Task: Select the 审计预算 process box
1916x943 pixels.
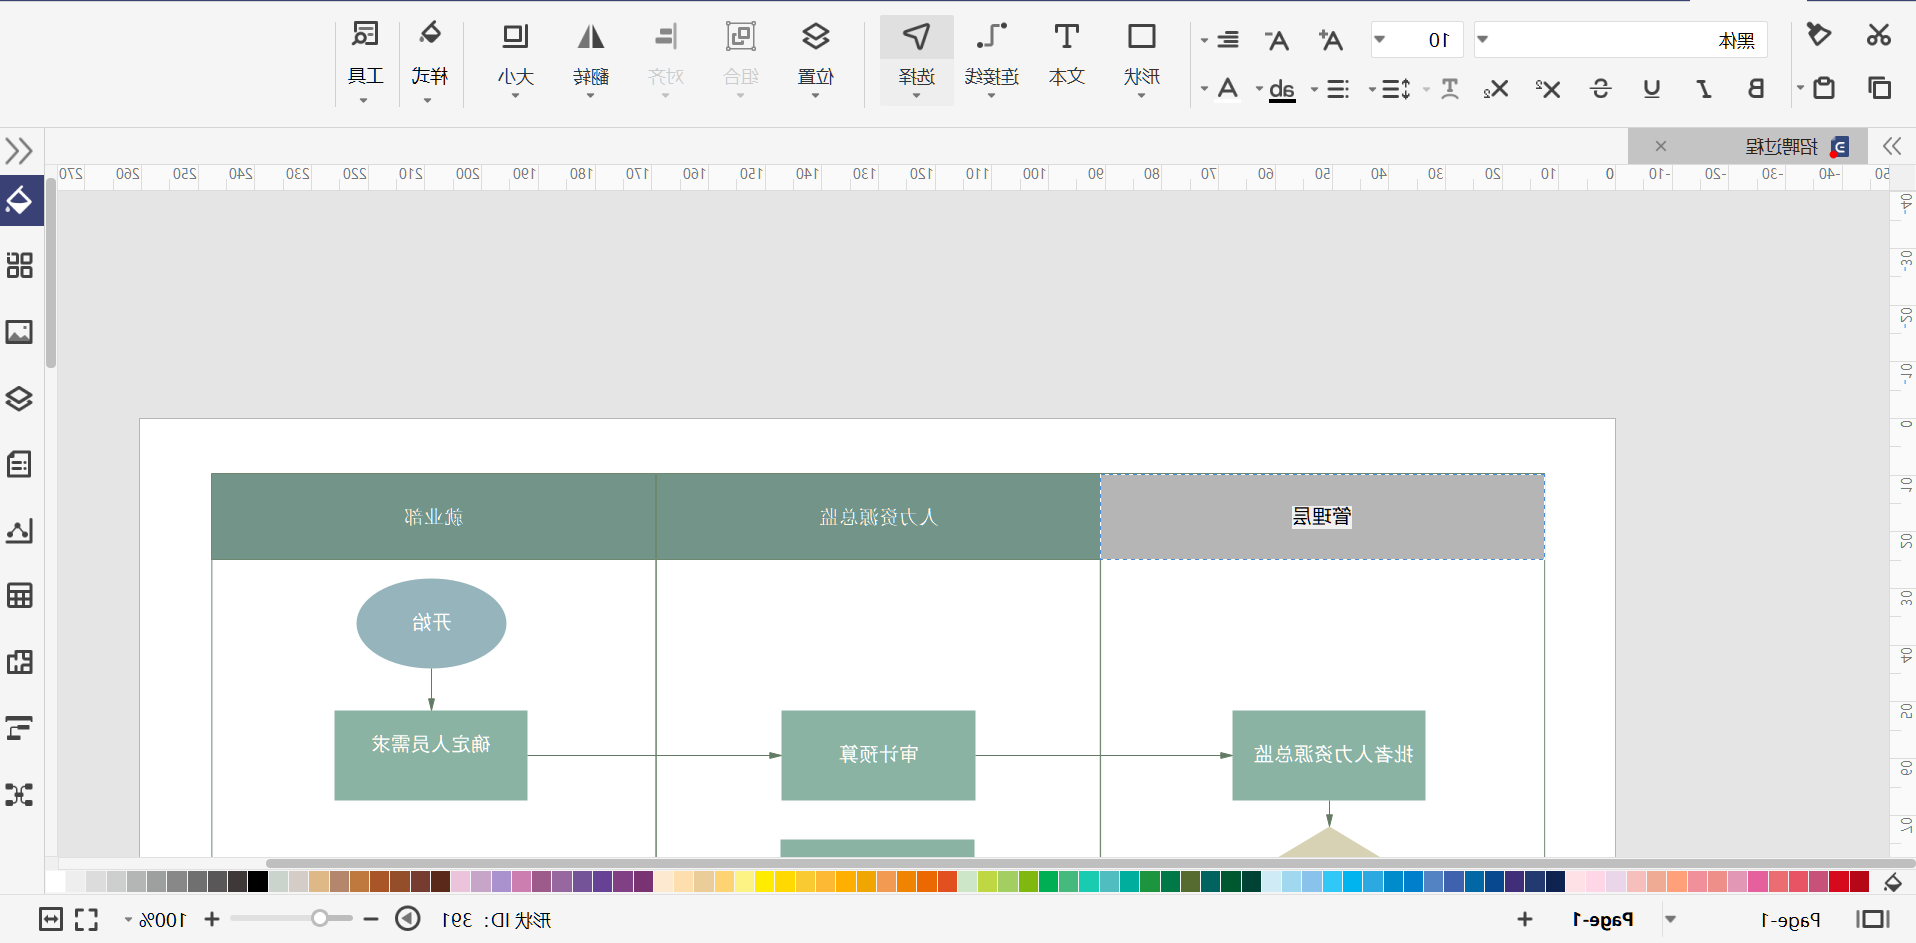Action: coord(878,755)
